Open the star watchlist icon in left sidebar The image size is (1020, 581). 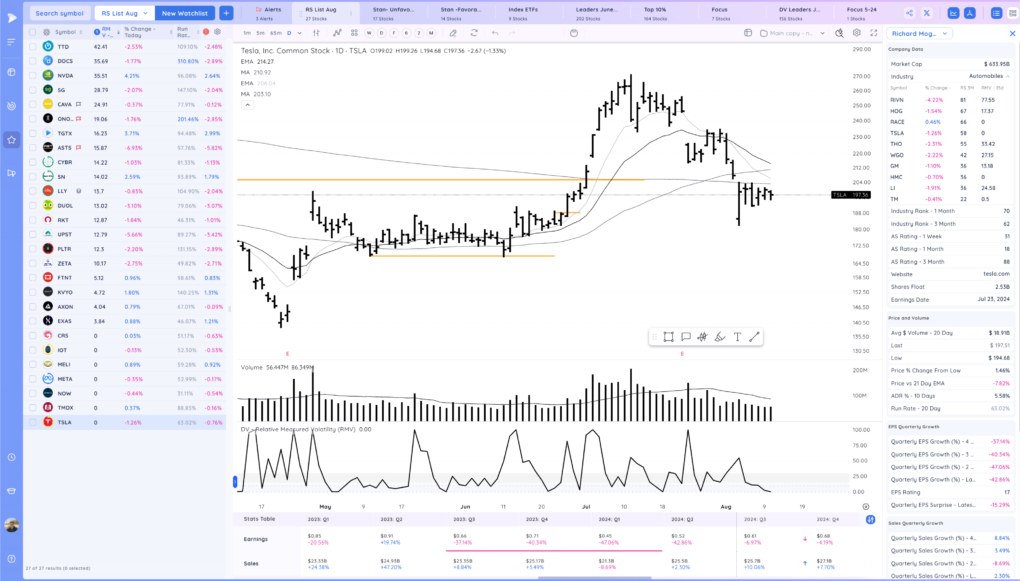pyautogui.click(x=11, y=140)
